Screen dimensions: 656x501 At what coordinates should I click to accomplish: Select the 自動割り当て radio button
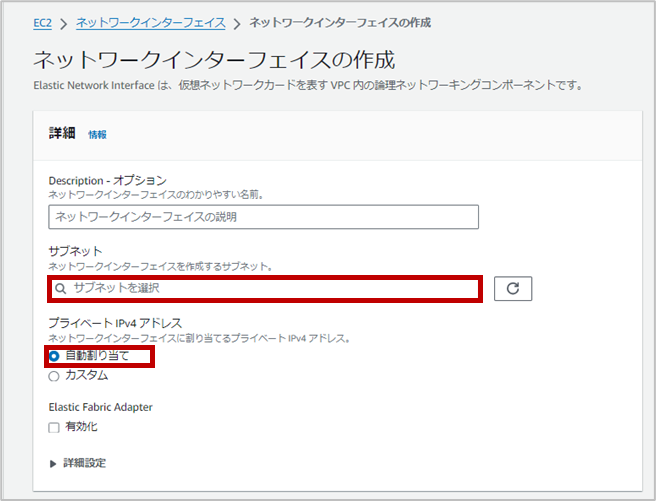pyautogui.click(x=54, y=356)
